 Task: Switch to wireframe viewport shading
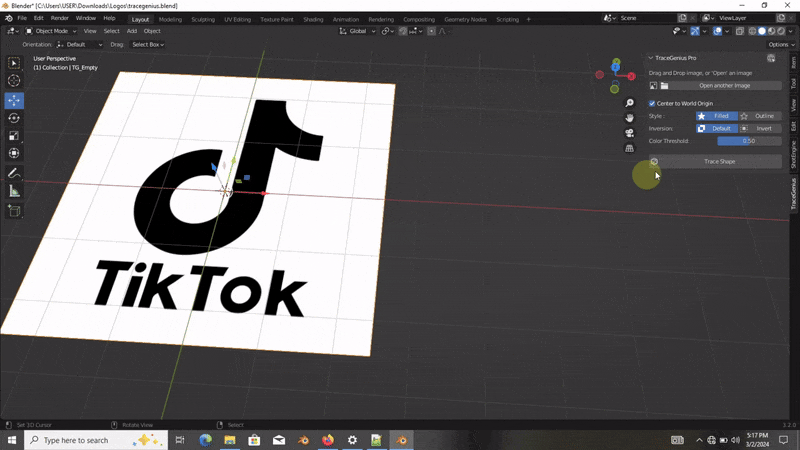[x=752, y=31]
